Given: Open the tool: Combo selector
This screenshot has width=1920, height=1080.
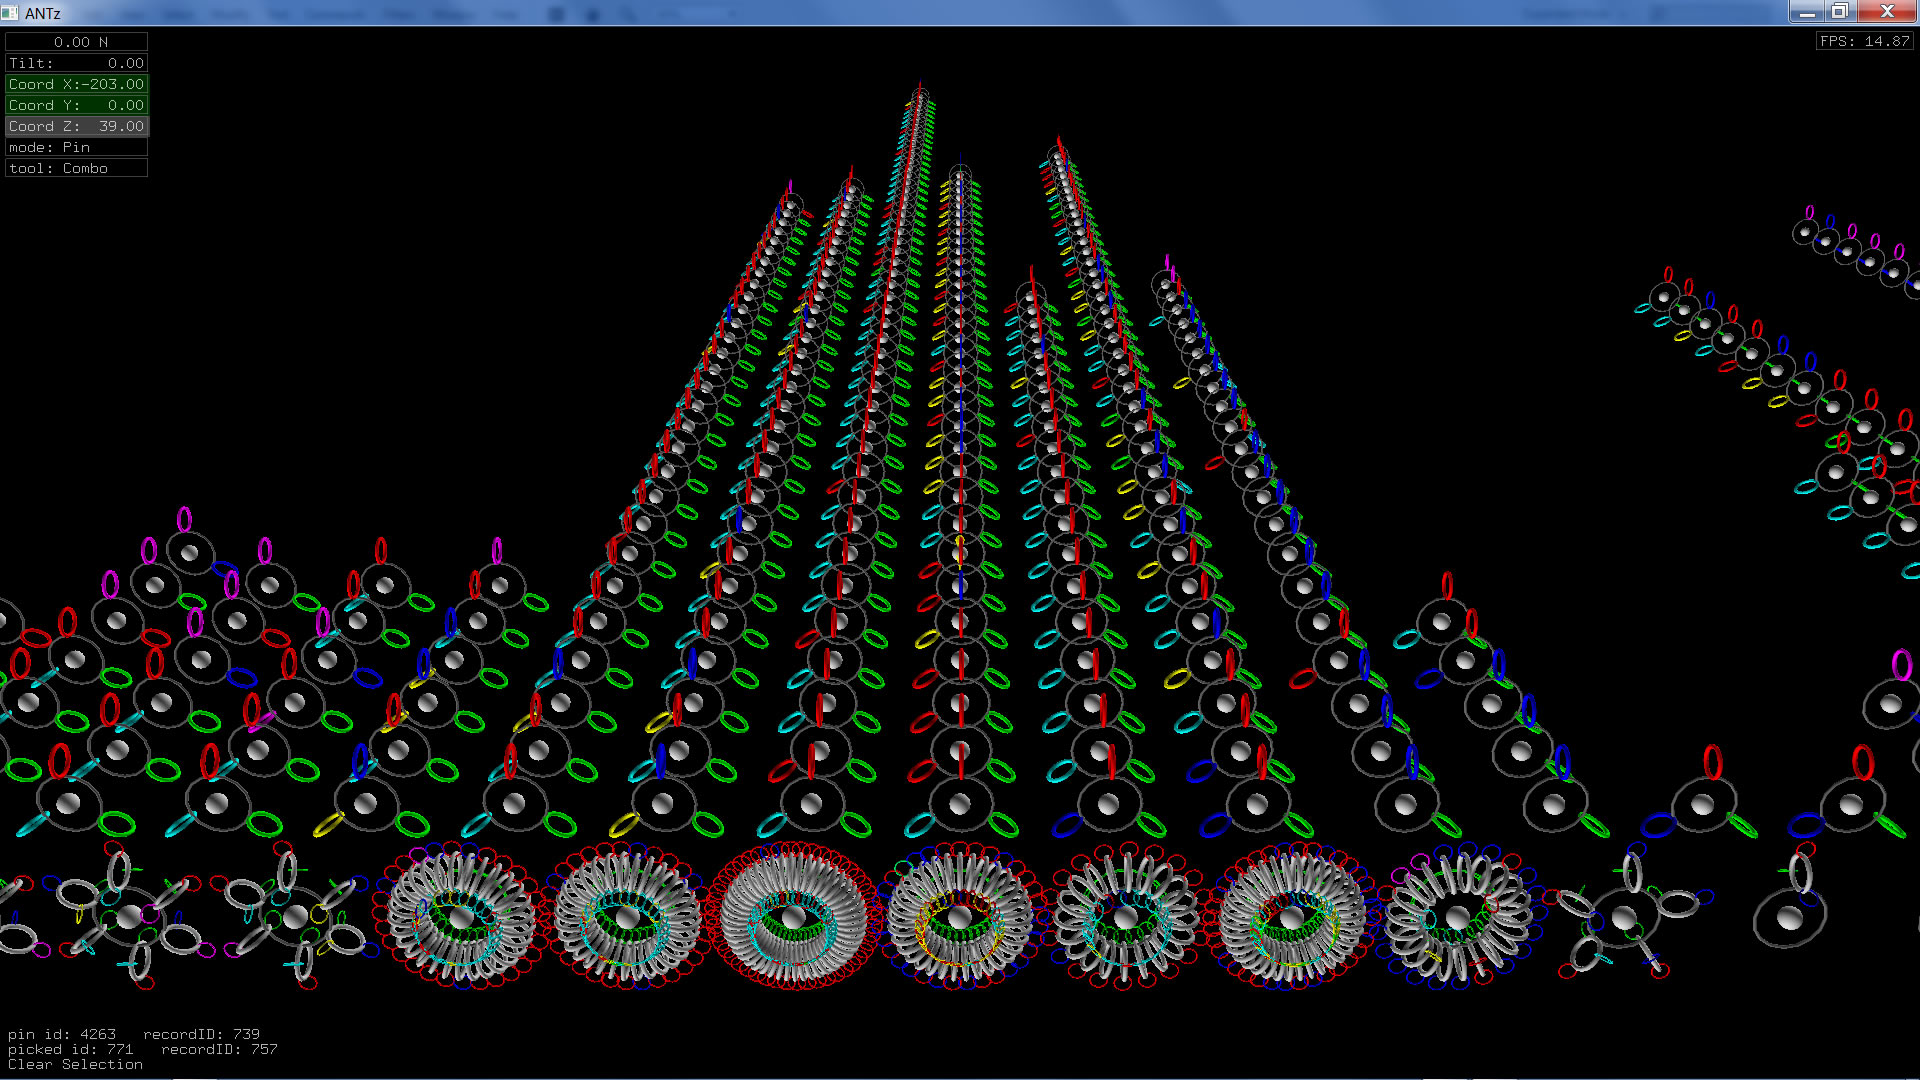Looking at the screenshot, I should coord(76,168).
